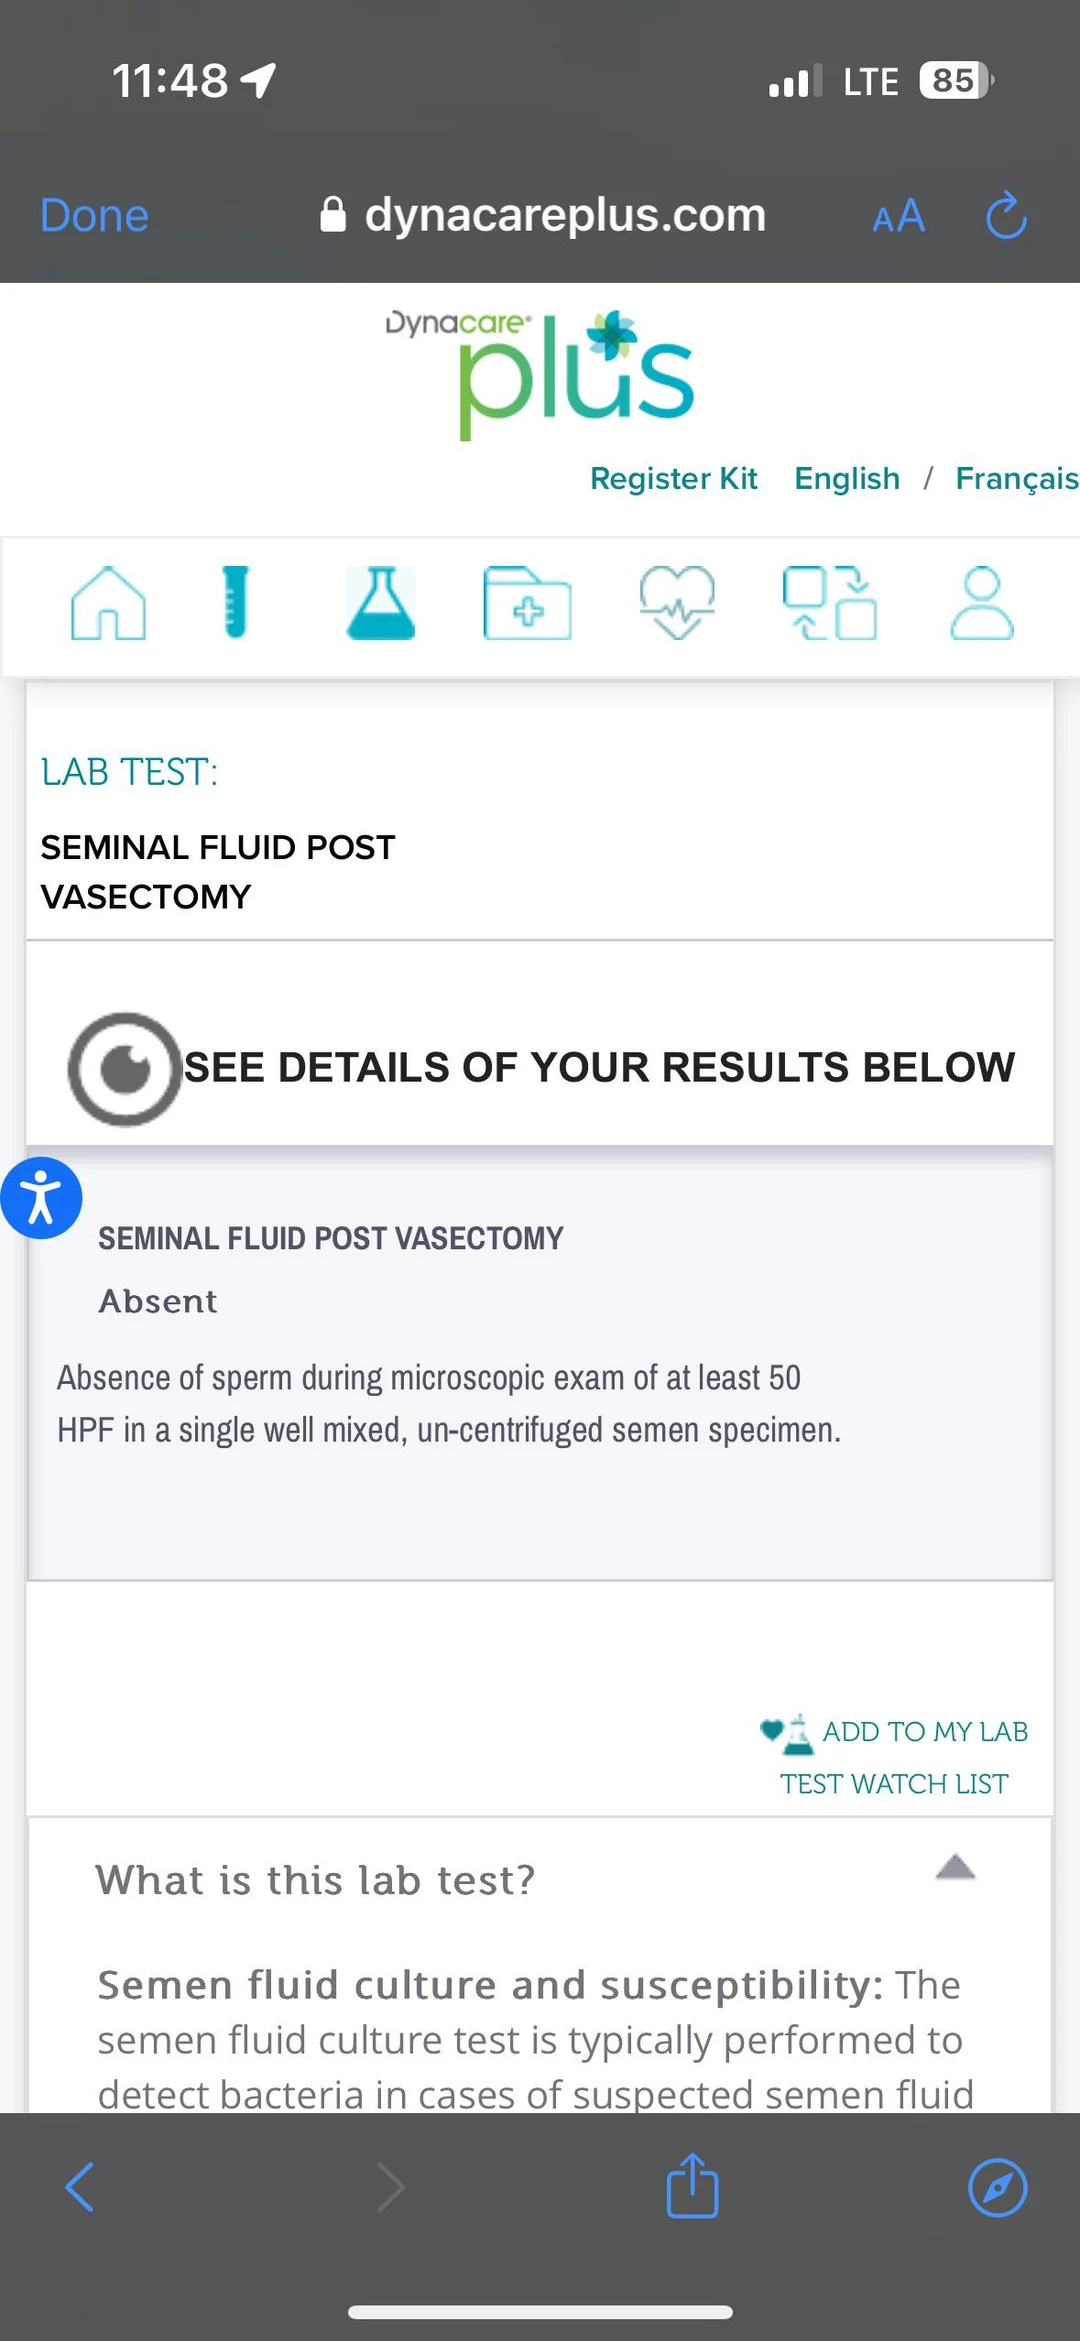This screenshot has width=1080, height=2341.
Task: Tap Done to close the browser view
Action: [94, 214]
